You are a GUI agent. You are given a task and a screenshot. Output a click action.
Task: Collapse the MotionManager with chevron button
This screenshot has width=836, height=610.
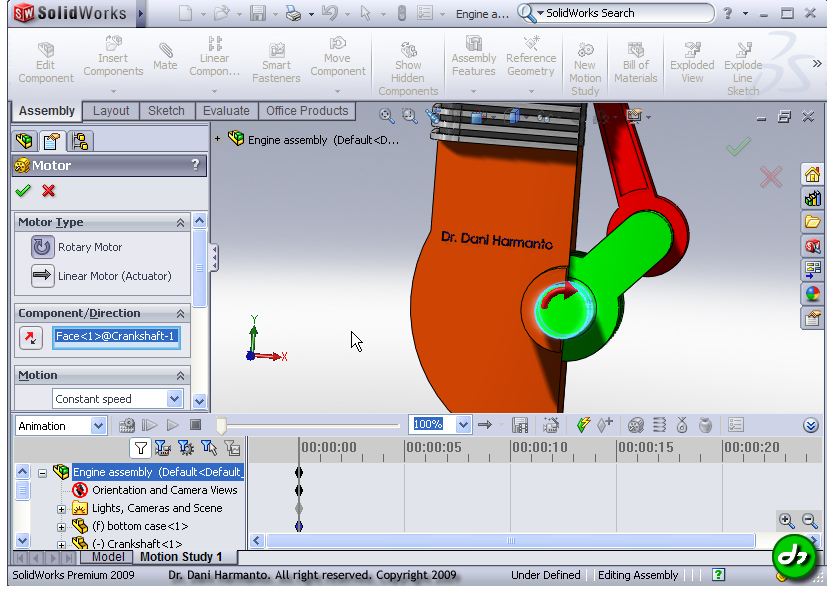point(811,426)
